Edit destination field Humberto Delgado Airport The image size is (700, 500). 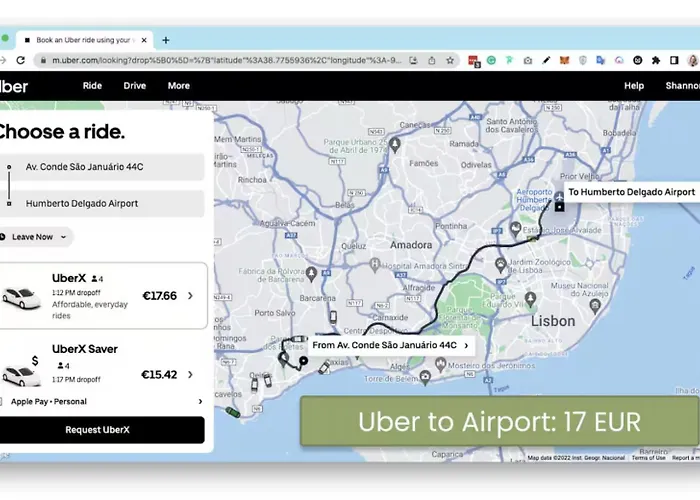[x=102, y=204]
